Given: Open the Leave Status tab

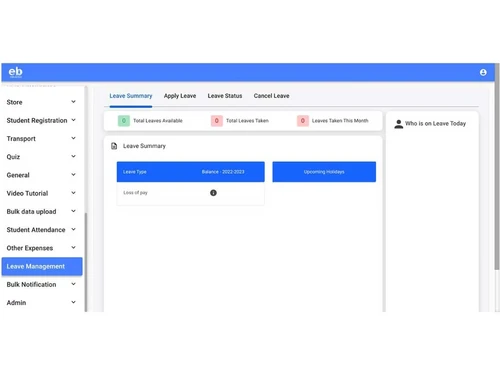Looking at the screenshot, I should (225, 96).
